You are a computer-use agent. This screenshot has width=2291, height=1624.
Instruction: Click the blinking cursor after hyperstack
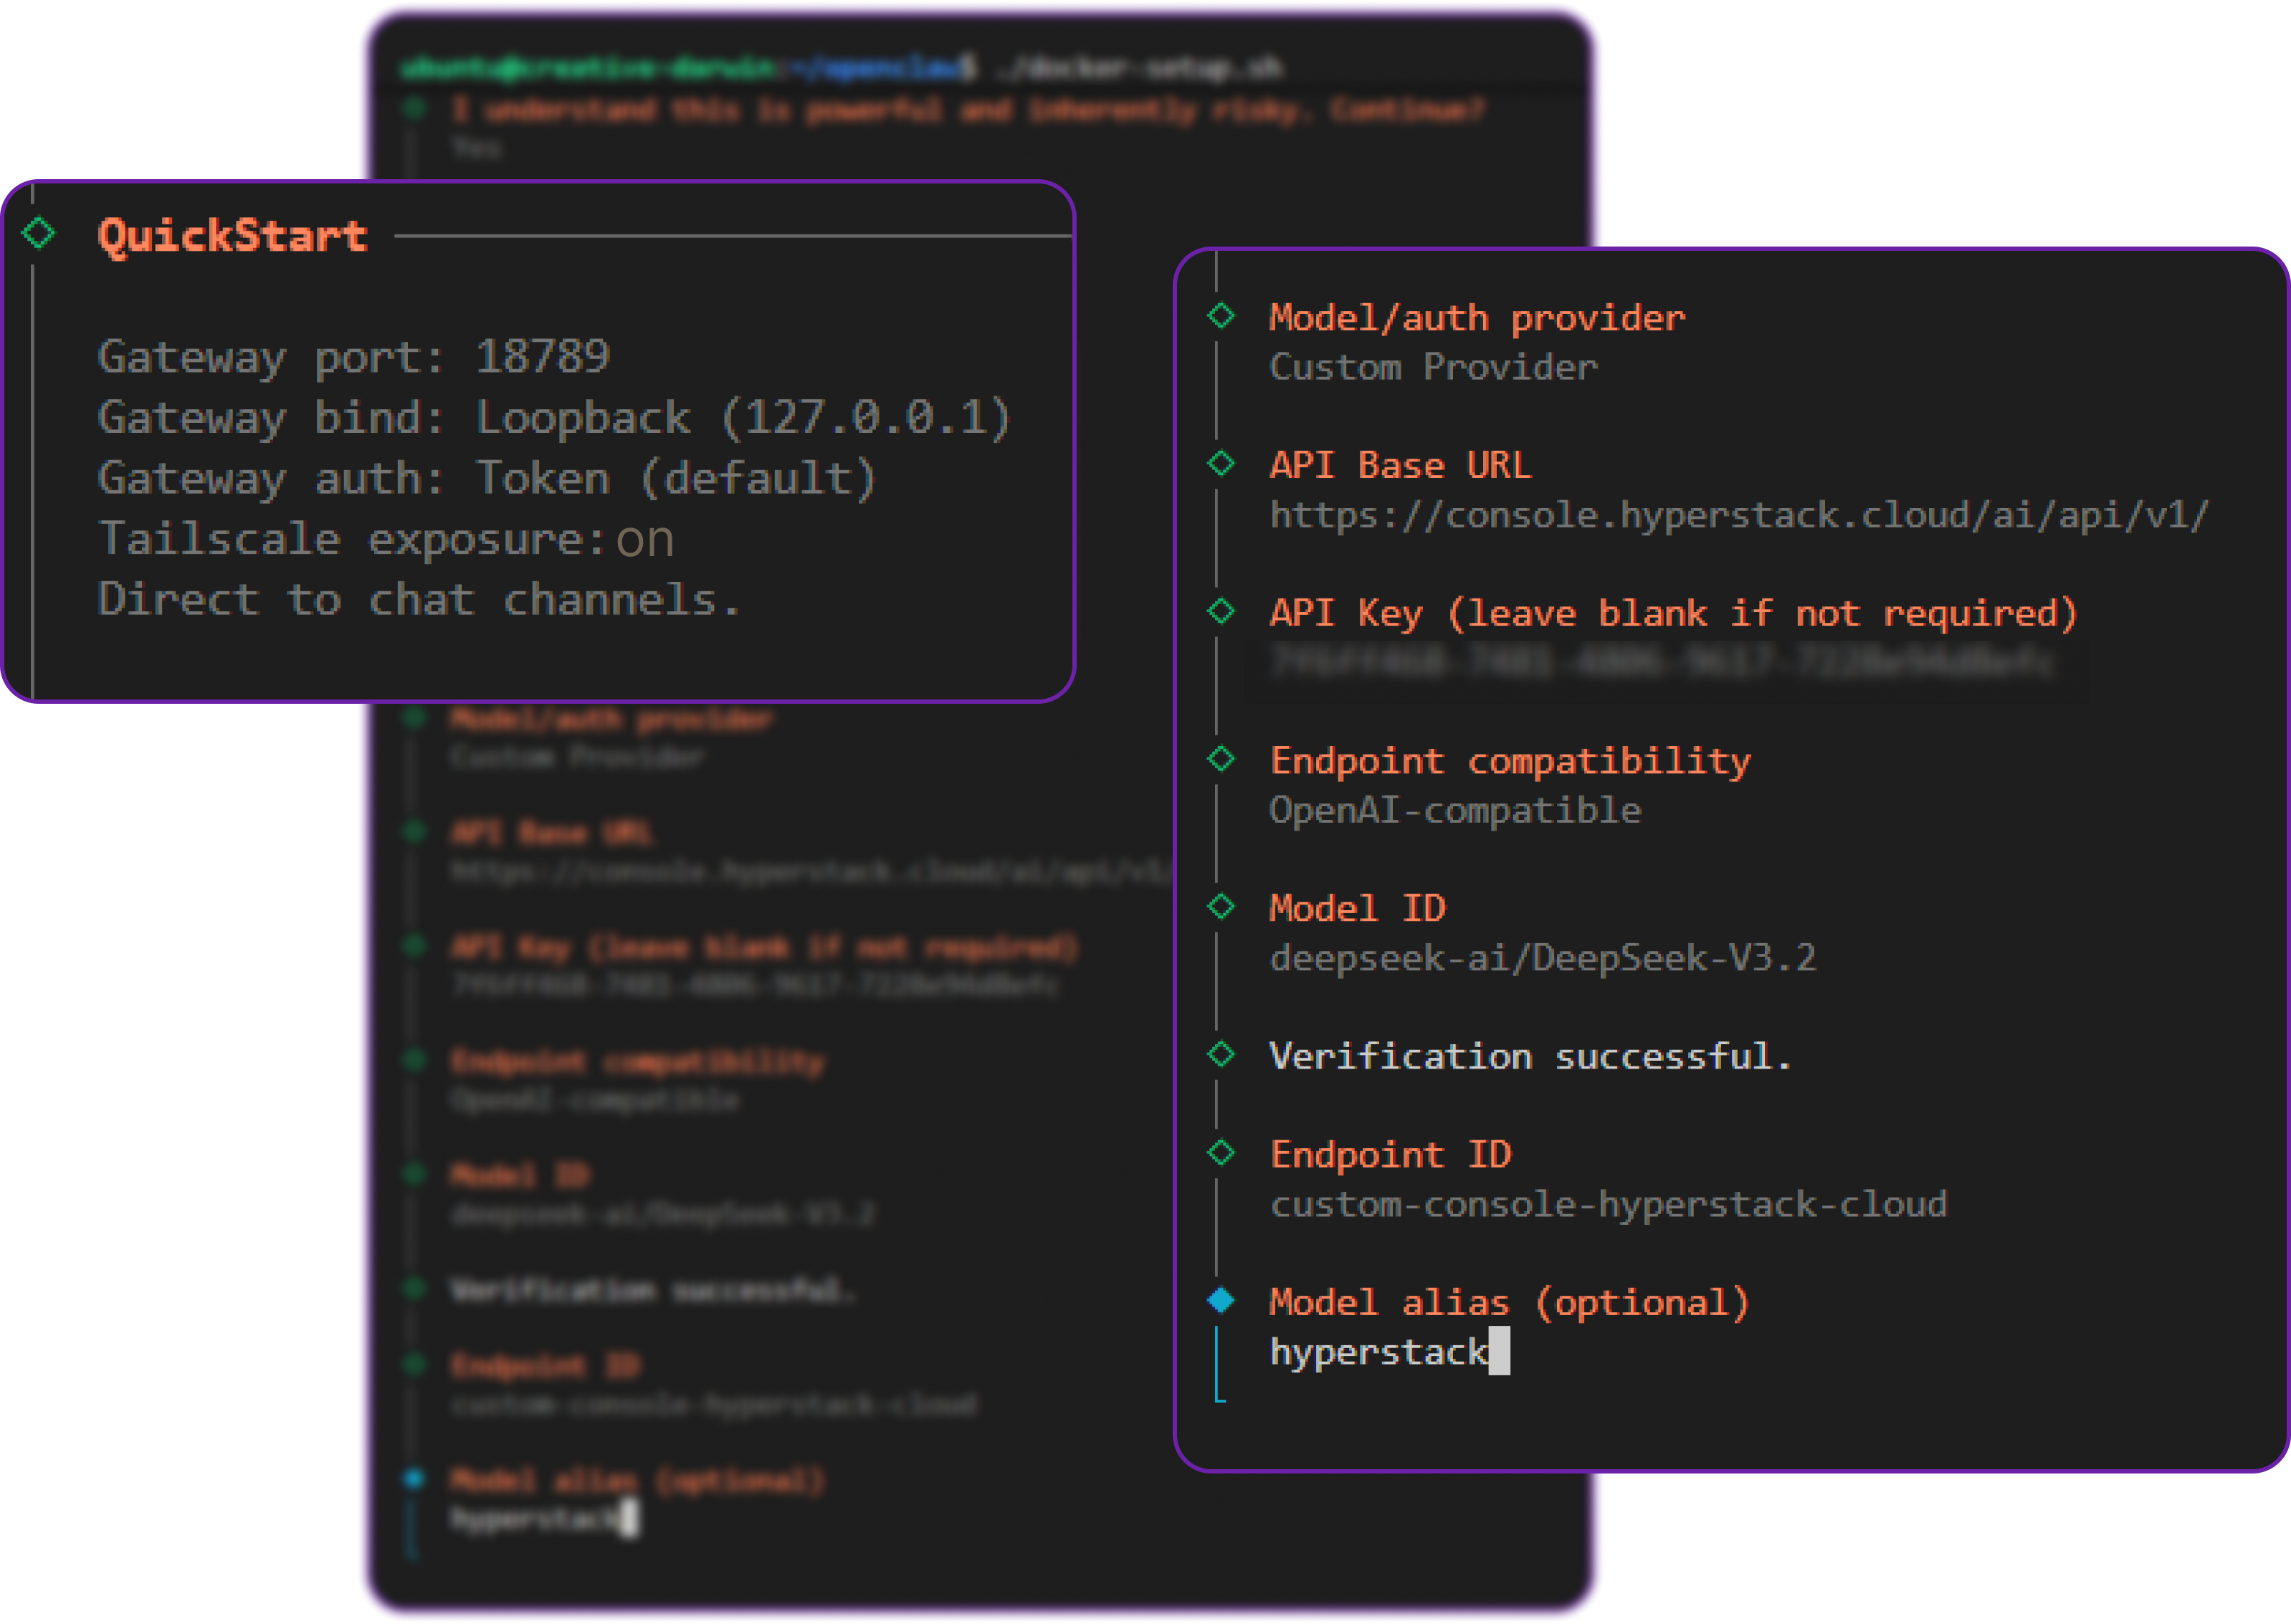click(1499, 1352)
